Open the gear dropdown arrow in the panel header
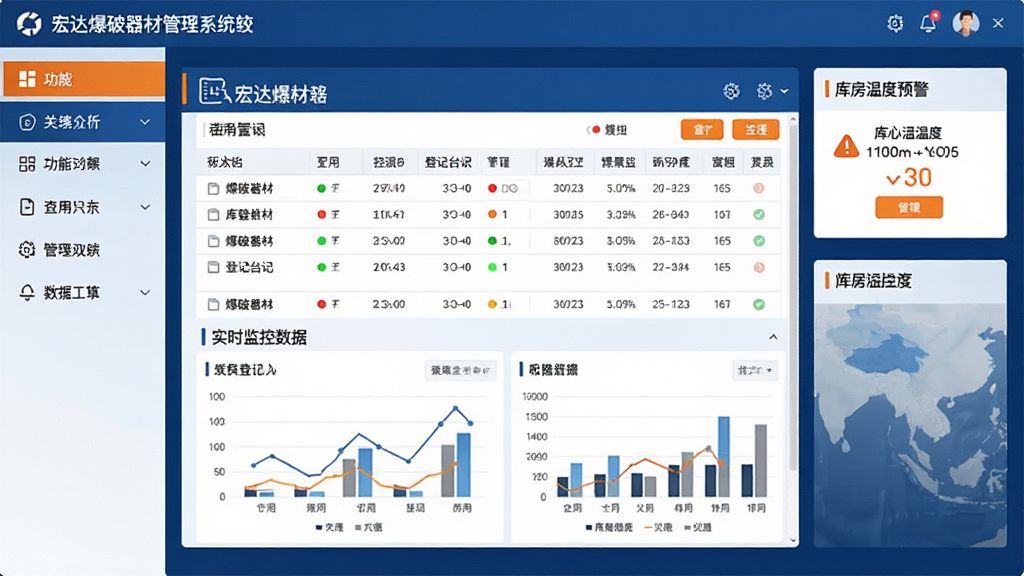1024x576 pixels. pos(784,91)
